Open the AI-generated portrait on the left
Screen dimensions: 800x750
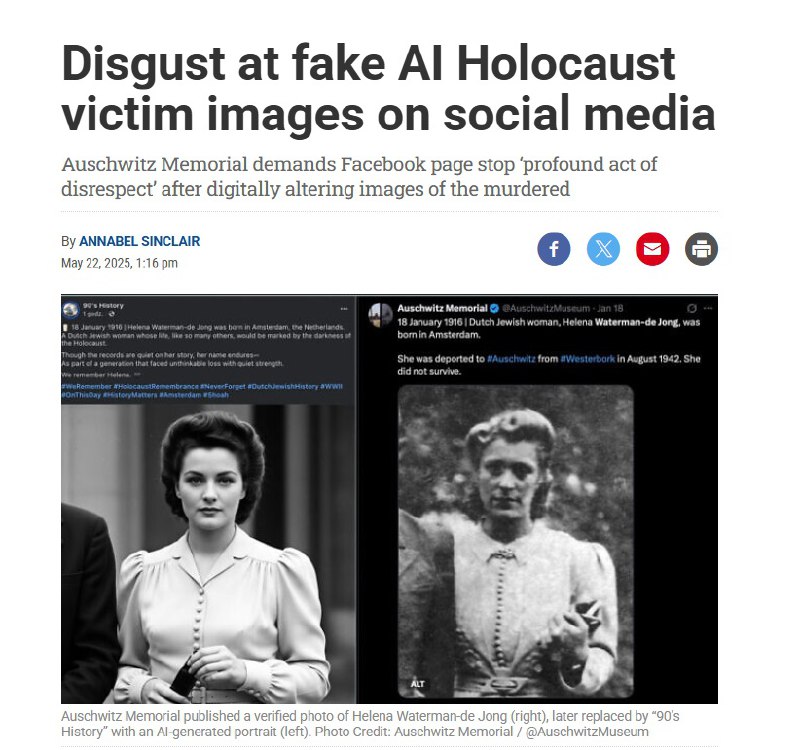[x=208, y=554]
